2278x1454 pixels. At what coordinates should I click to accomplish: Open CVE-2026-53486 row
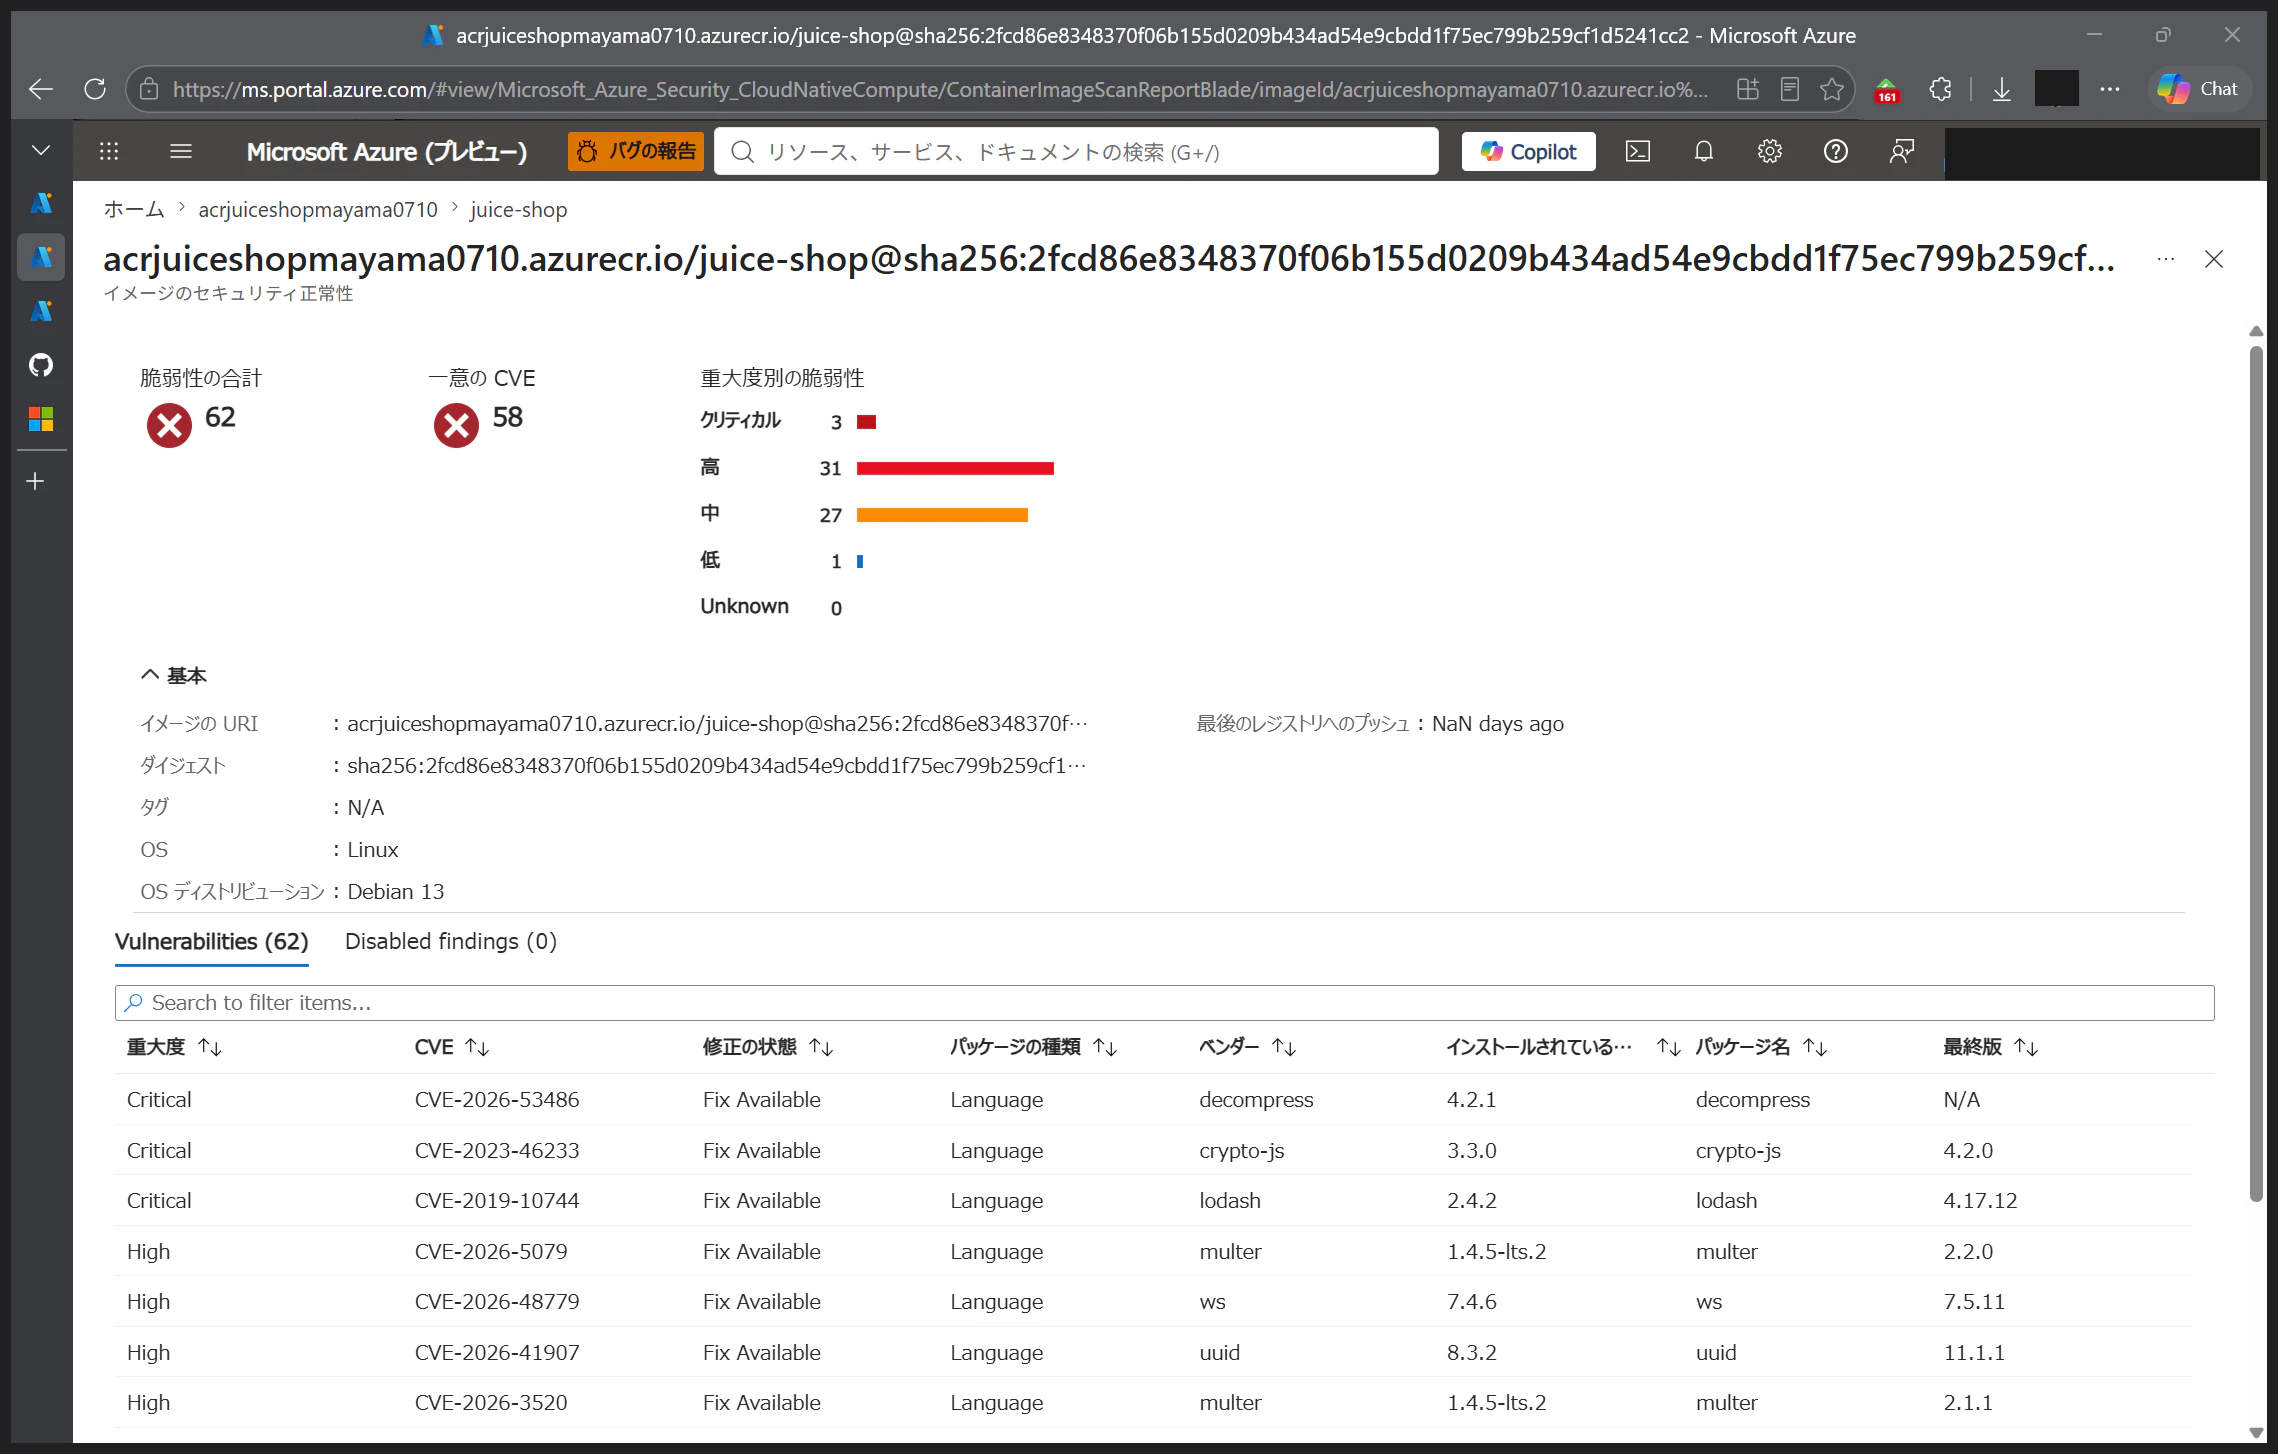1155,1099
